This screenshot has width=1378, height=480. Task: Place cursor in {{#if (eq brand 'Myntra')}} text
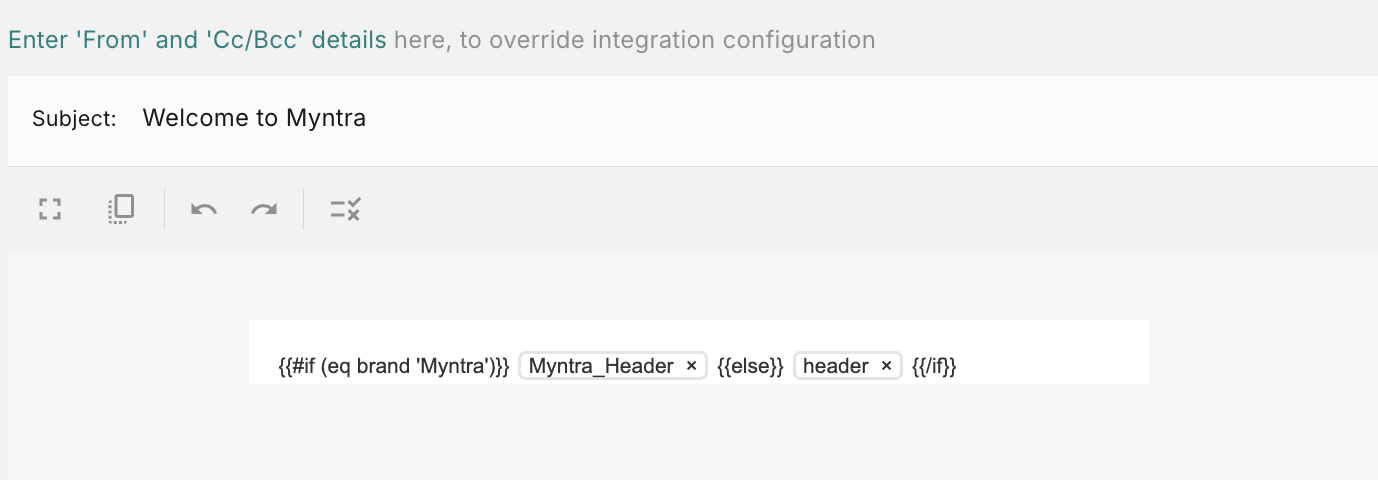point(394,366)
